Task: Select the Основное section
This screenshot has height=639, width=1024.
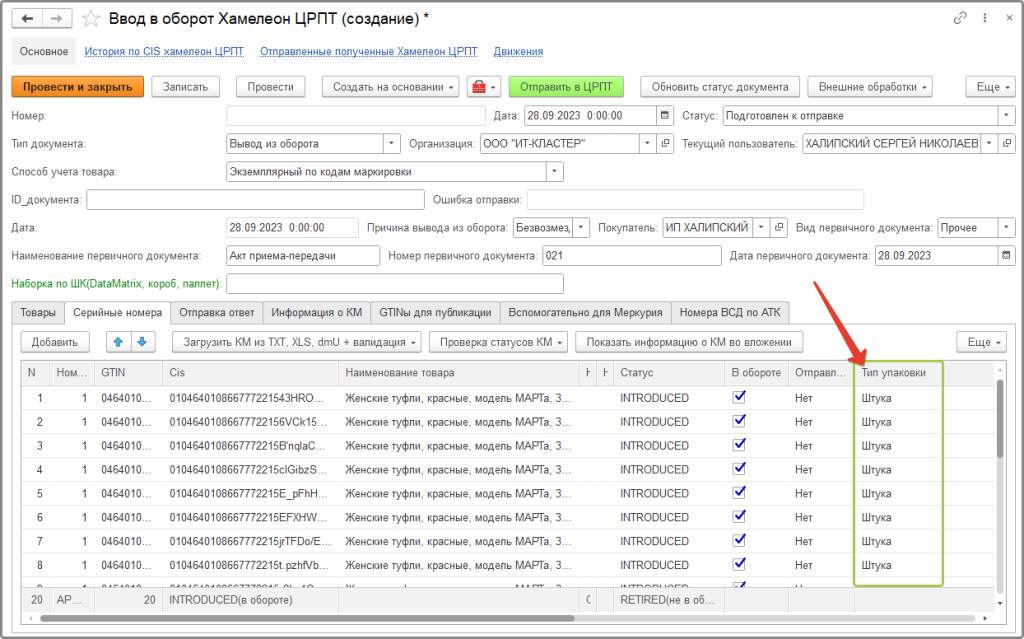Action: click(x=44, y=52)
